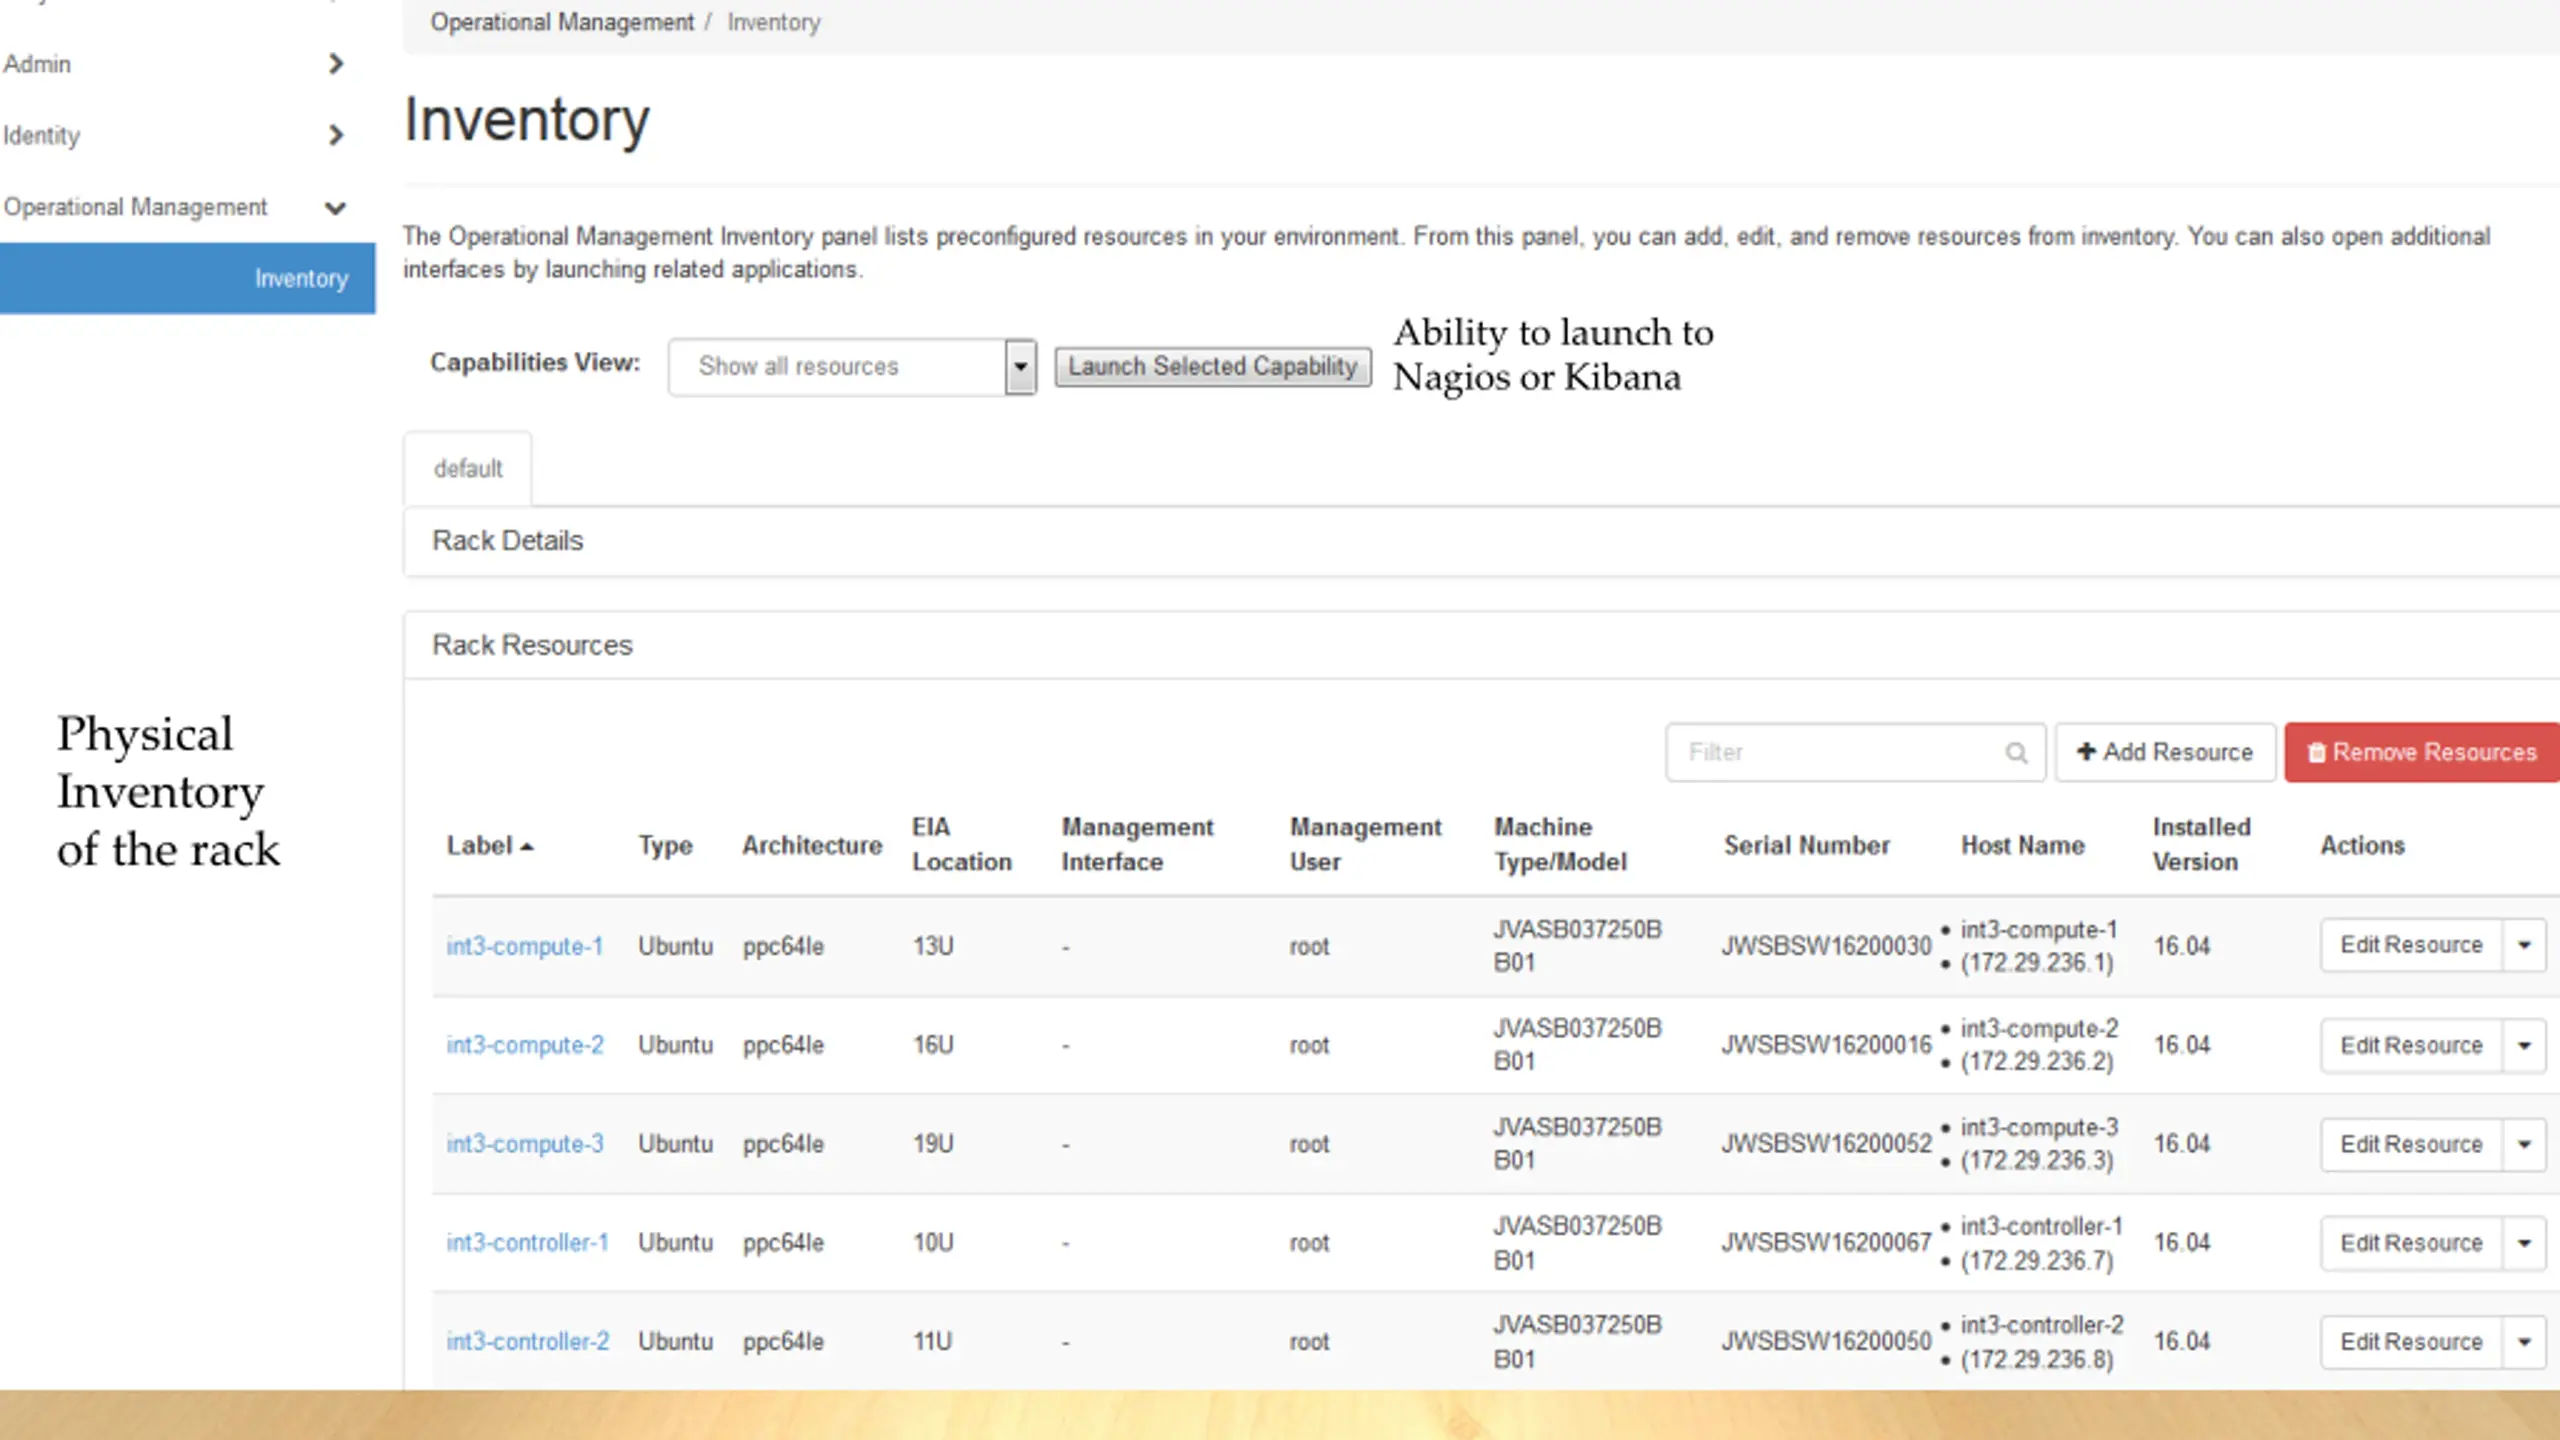2560x1440 pixels.
Task: Click the Host Name column header
Action: 2022,846
